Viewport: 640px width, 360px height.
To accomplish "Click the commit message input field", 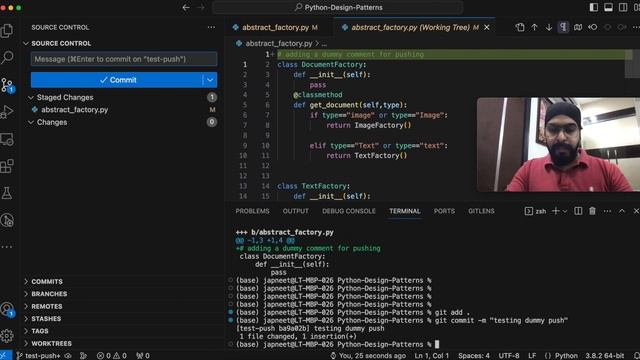I will coord(124,59).
